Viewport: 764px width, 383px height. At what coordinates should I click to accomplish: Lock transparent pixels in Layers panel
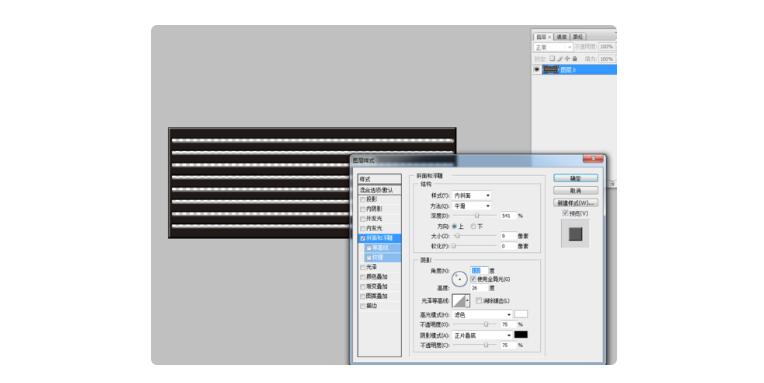tap(552, 58)
